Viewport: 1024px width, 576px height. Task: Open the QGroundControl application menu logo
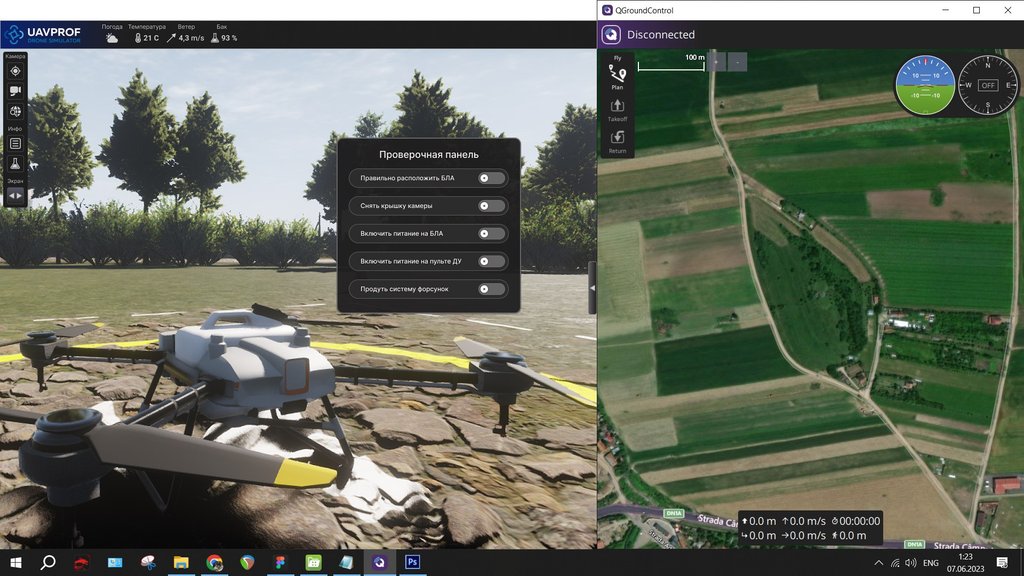(611, 35)
